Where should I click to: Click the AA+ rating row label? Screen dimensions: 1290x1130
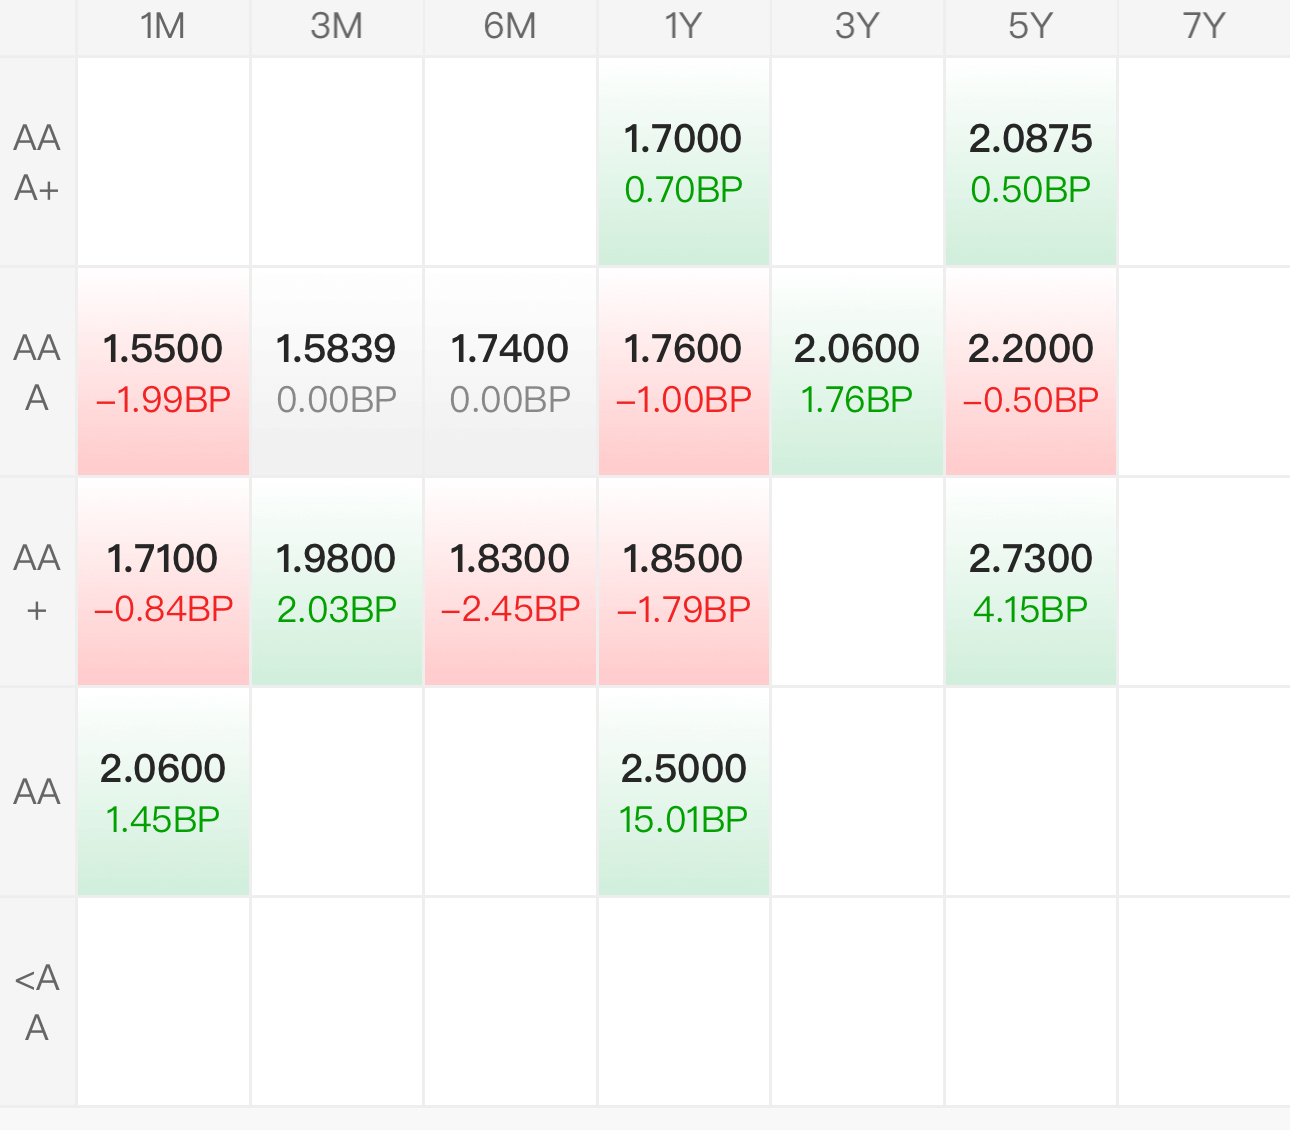[x=37, y=582]
